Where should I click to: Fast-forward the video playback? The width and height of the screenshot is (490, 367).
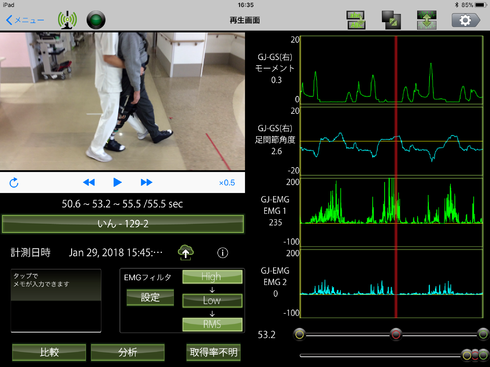146,182
